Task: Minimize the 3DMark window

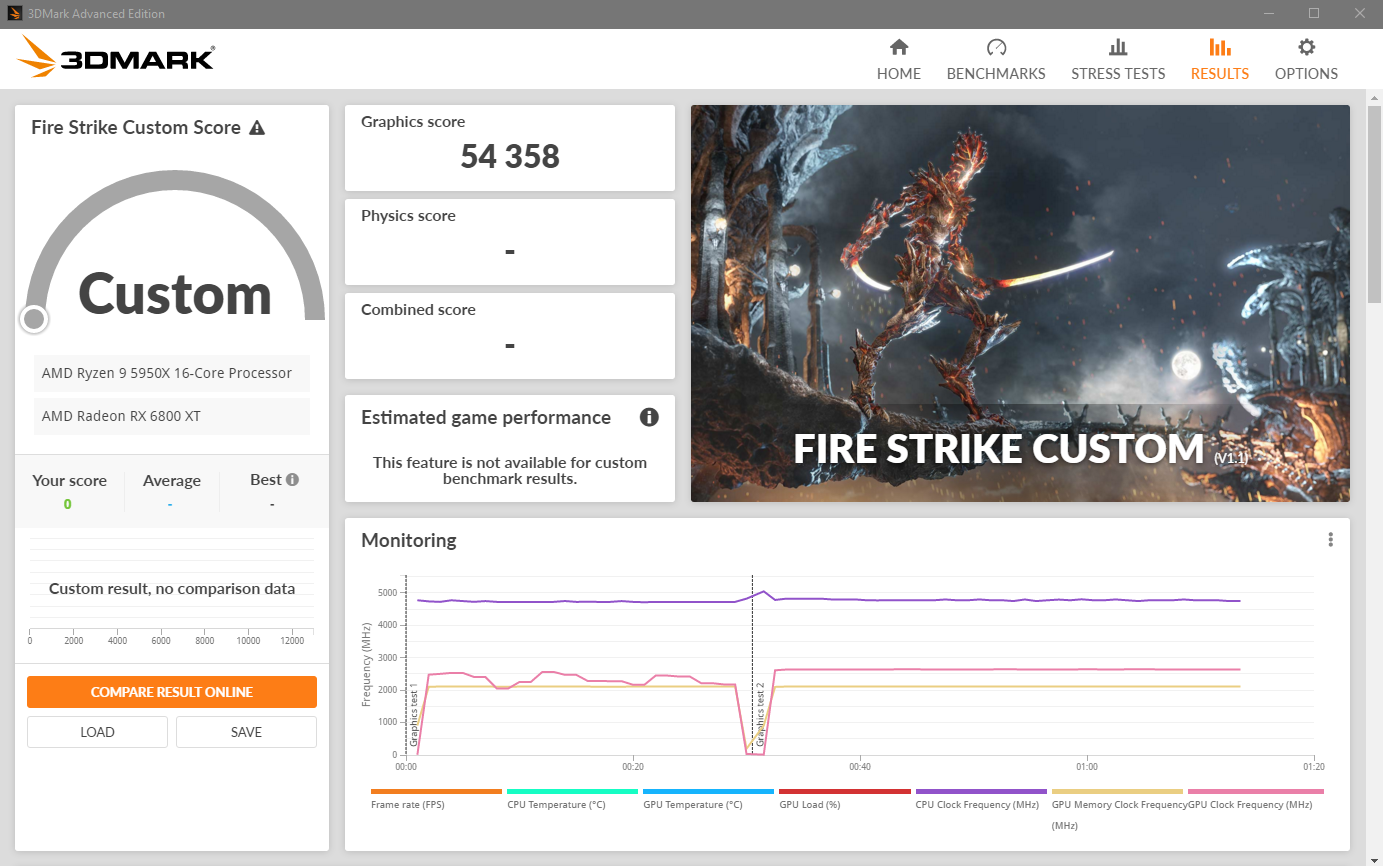Action: [x=1269, y=14]
